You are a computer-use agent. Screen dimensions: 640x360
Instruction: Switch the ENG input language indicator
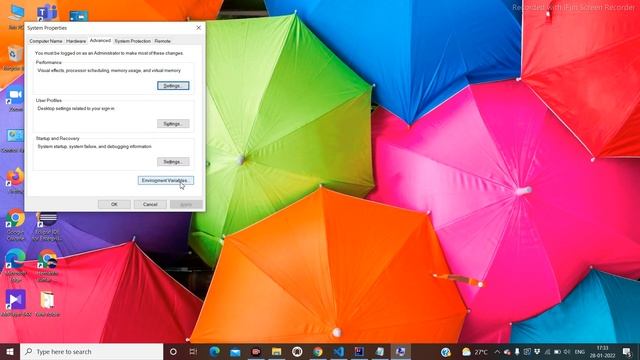pos(580,351)
